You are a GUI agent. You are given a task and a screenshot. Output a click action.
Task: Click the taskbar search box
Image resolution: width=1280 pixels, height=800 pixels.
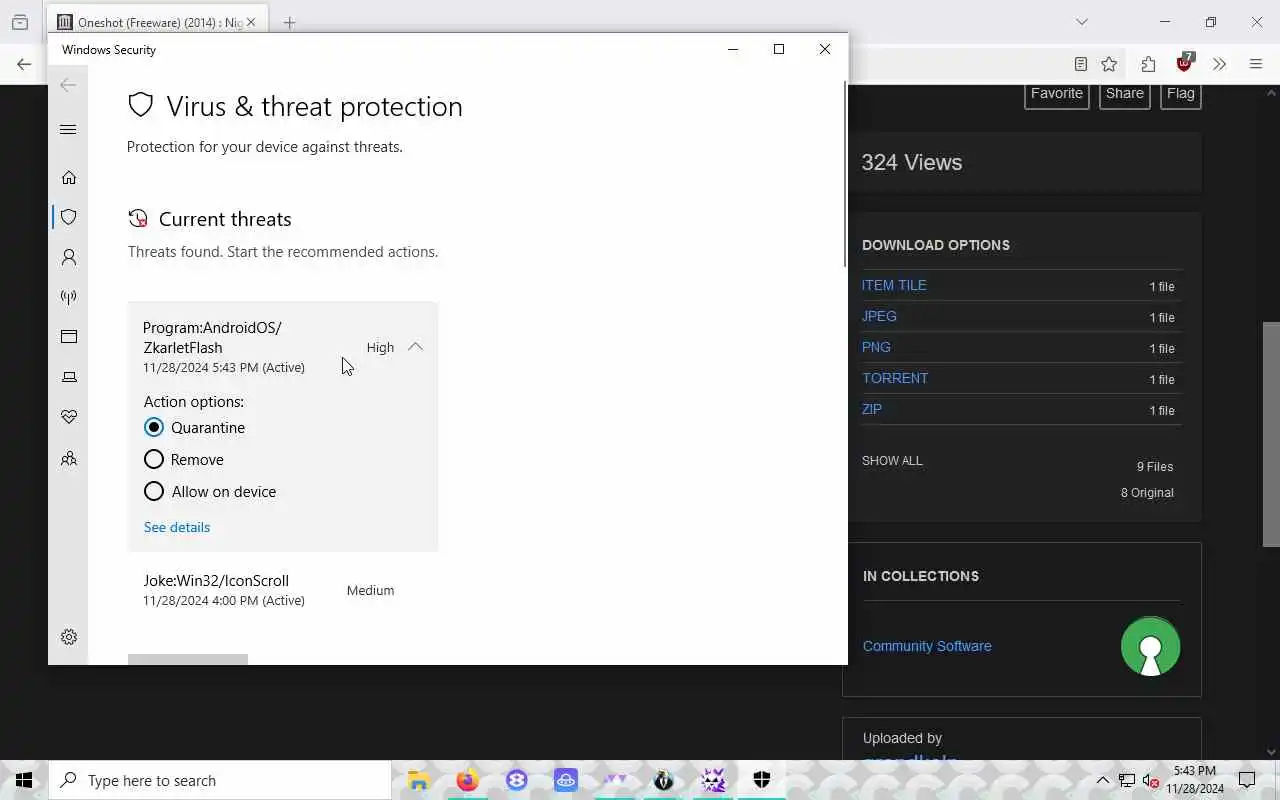220,780
